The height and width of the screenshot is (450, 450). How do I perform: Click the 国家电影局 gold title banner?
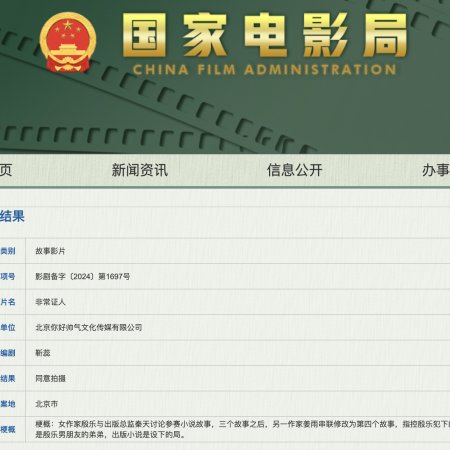(x=265, y=35)
